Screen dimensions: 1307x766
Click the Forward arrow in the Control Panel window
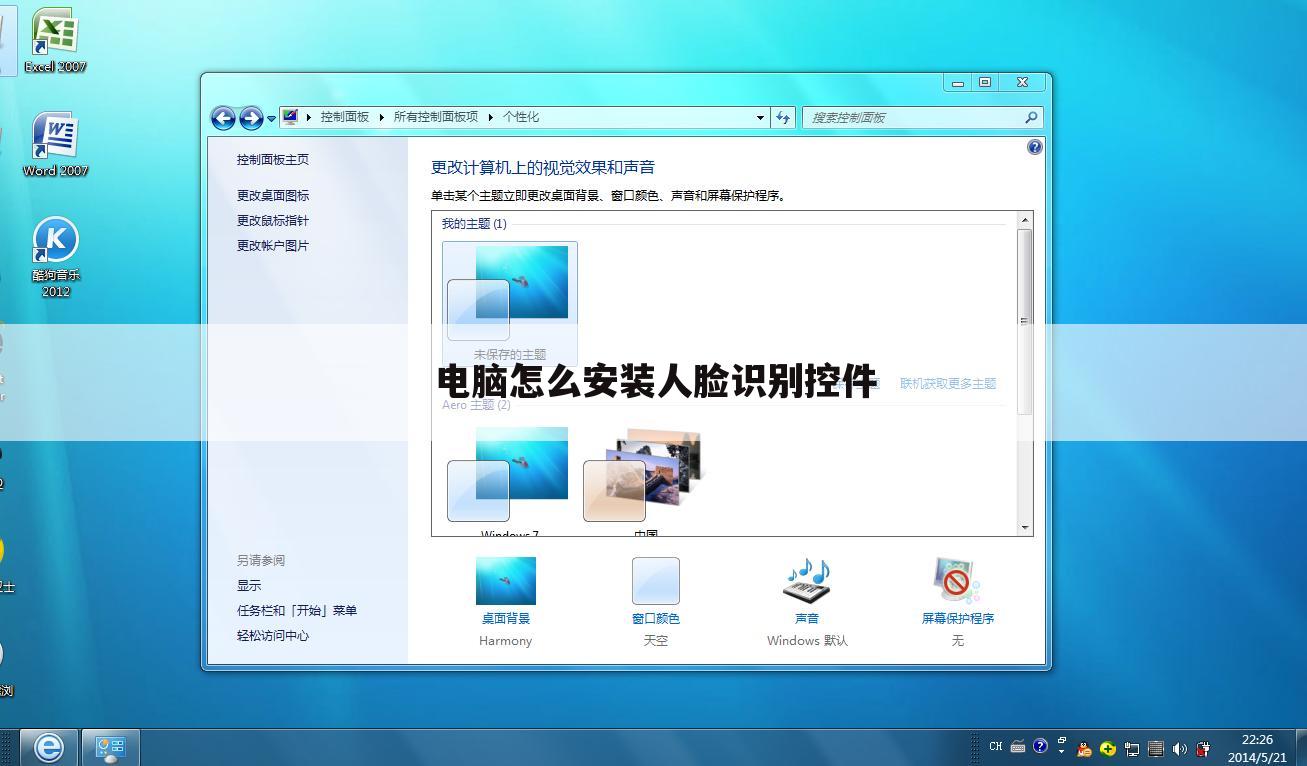click(x=251, y=118)
